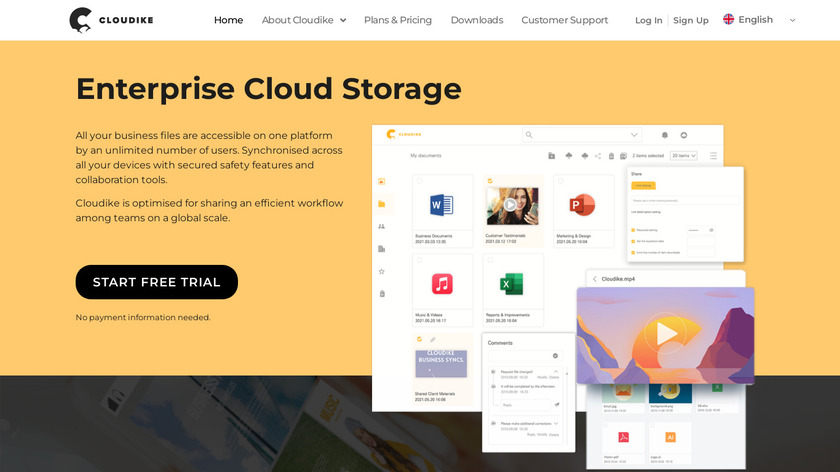Tick the Reports & Improvements card checkbox
Image resolution: width=840 pixels, height=472 pixels.
point(490,260)
